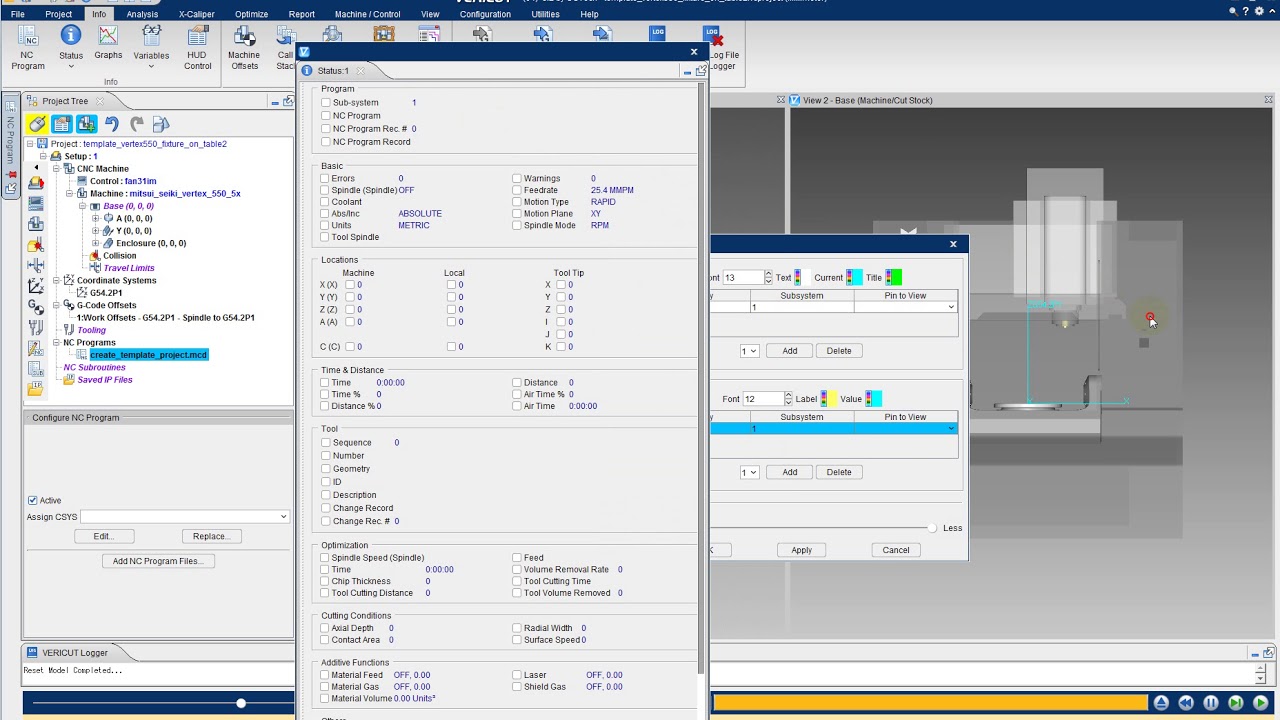Image resolution: width=1280 pixels, height=720 pixels.
Task: Open the Configuration menu tab
Action: [485, 14]
